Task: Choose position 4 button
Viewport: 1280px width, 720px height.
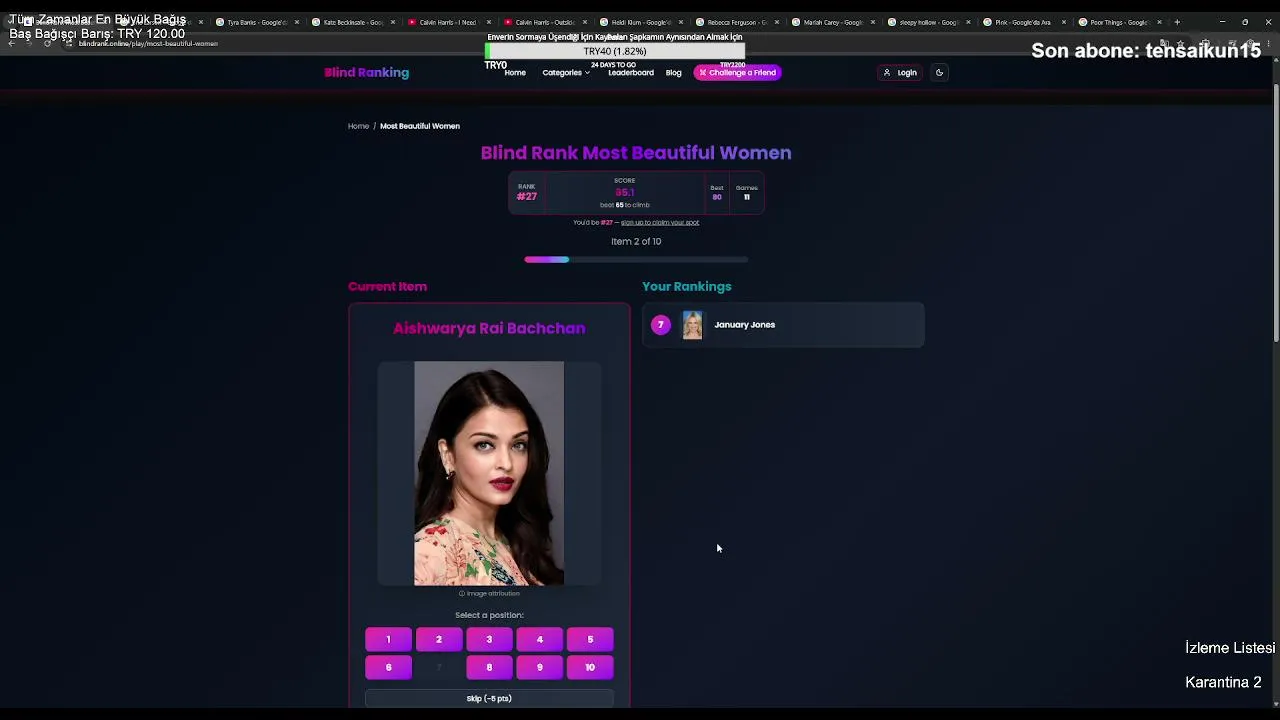Action: pyautogui.click(x=540, y=639)
